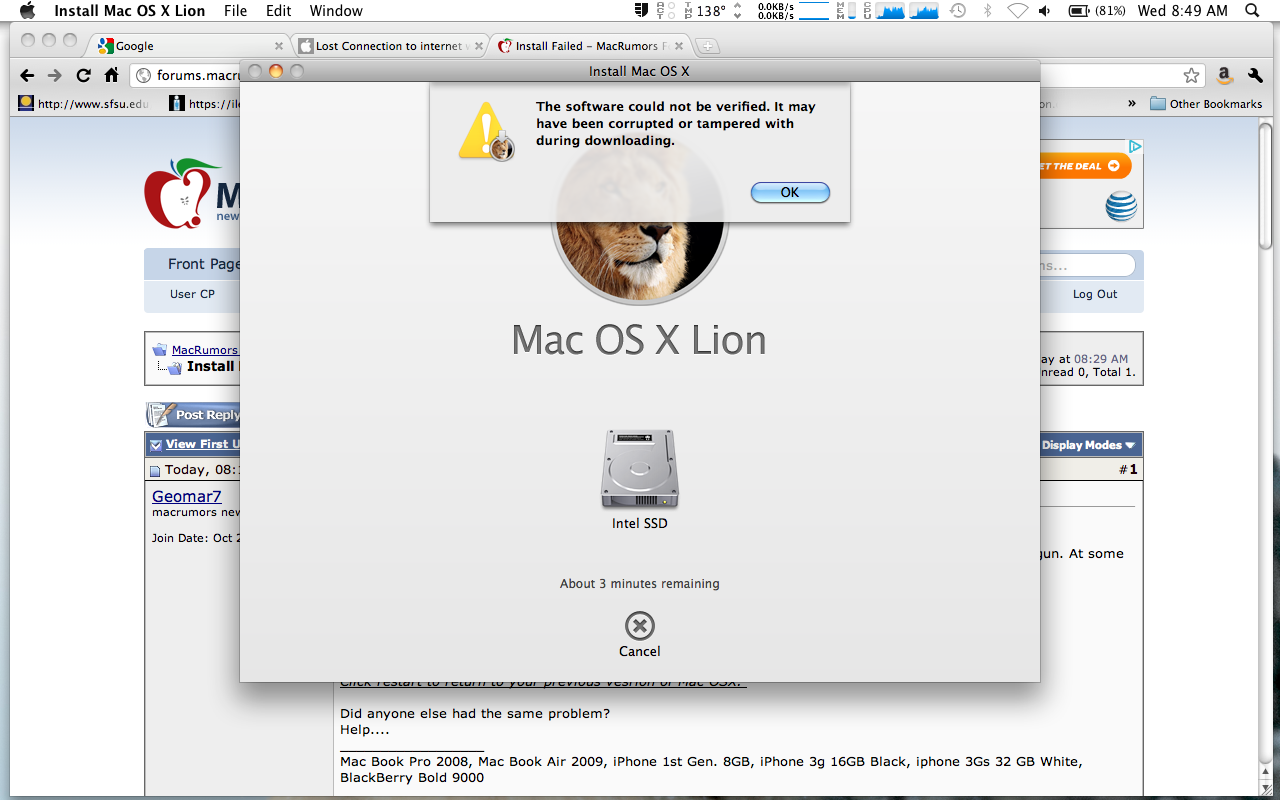Go back in Chrome
This screenshot has height=800, width=1280.
pos(27,75)
